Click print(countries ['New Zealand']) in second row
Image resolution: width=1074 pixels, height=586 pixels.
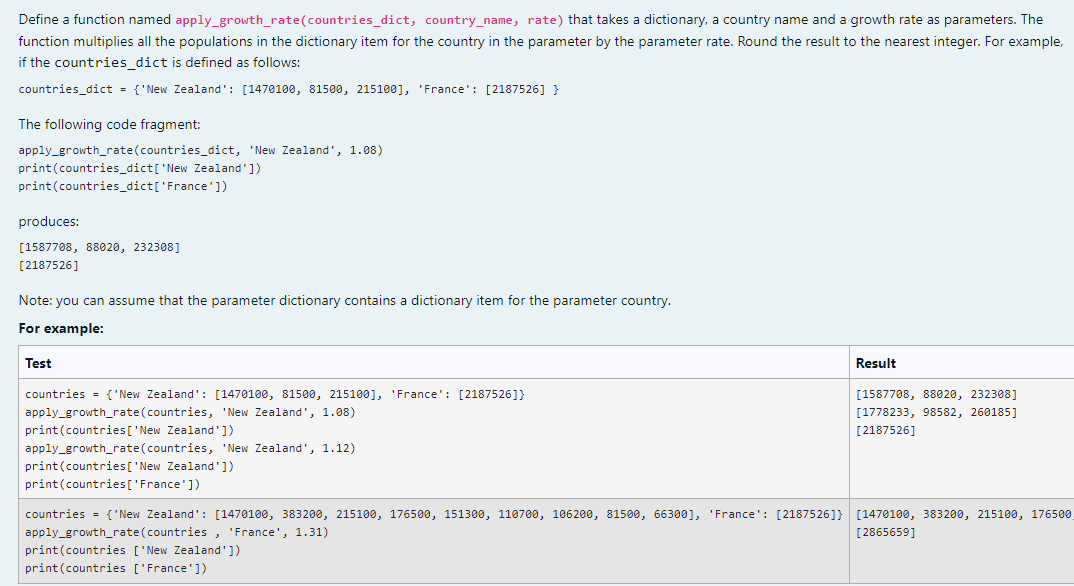(133, 550)
